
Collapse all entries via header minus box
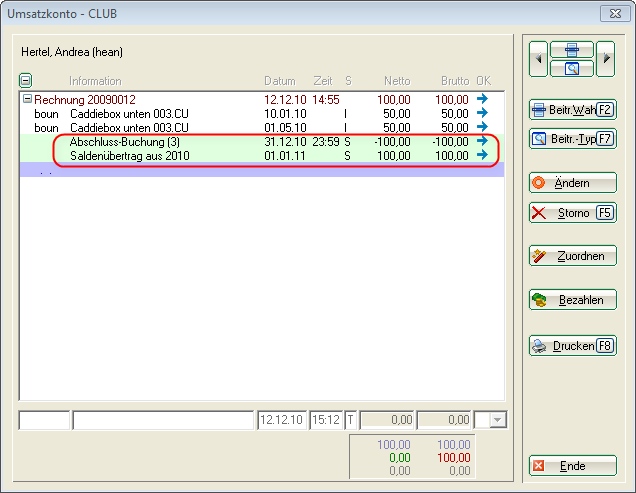coord(25,81)
